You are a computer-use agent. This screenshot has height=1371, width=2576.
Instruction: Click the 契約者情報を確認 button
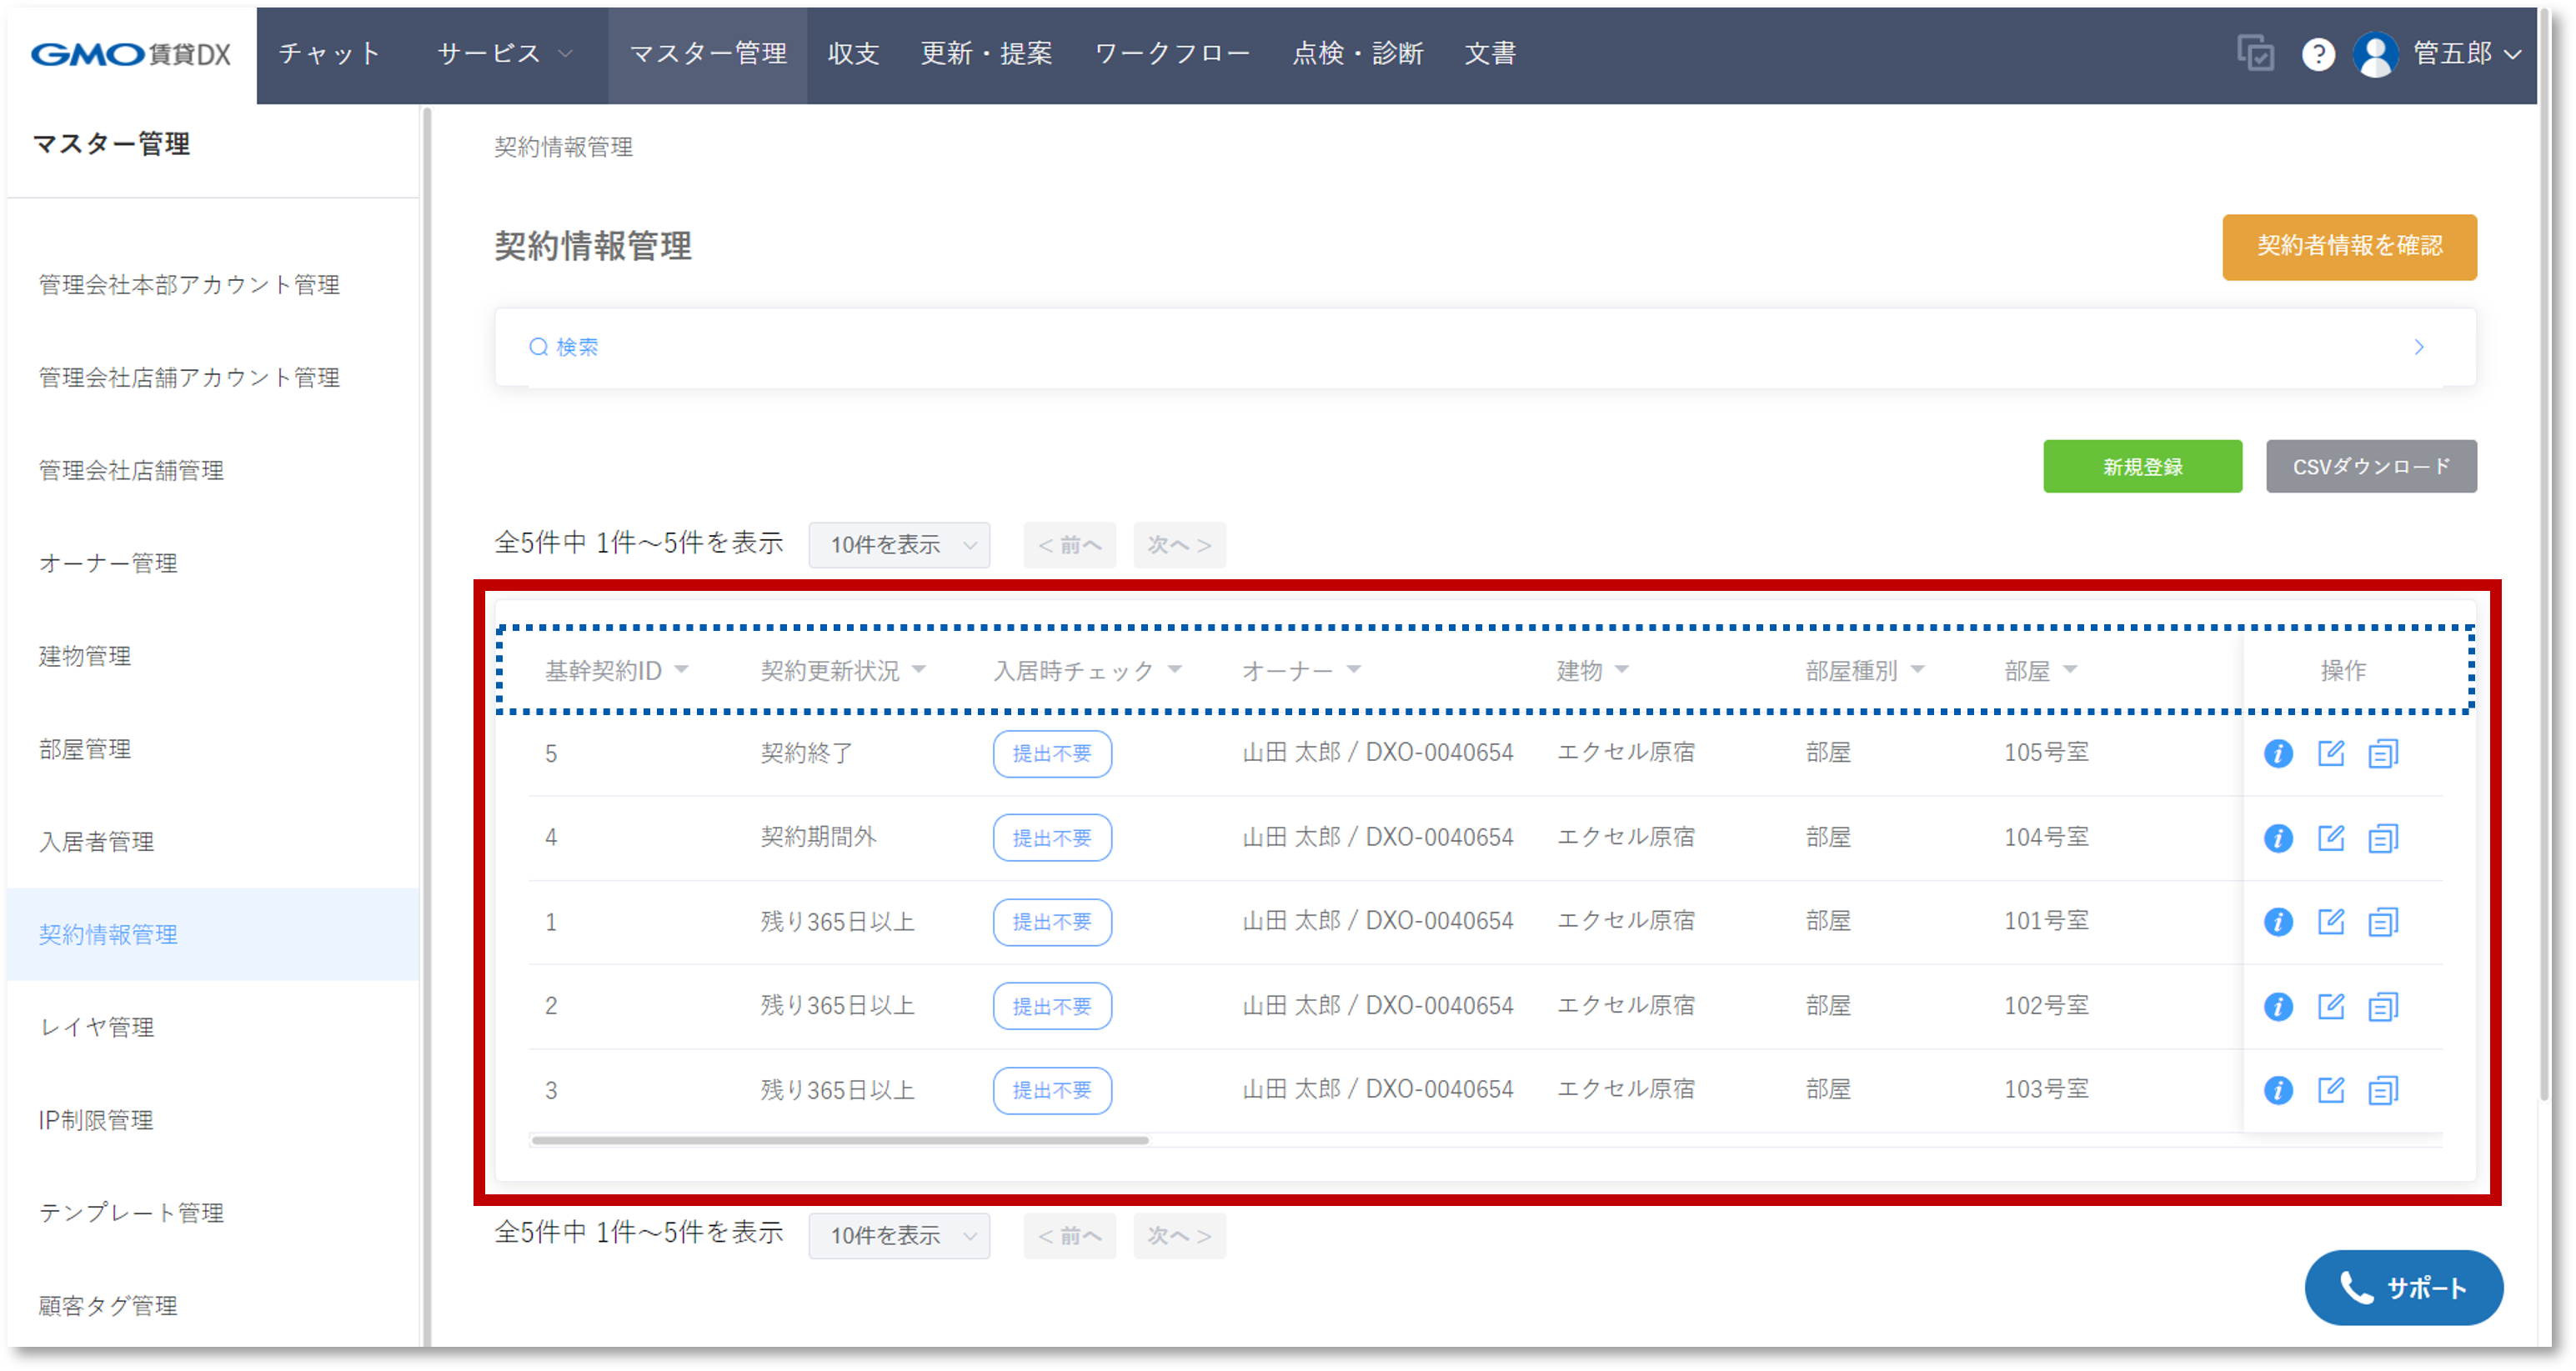pyautogui.click(x=2349, y=247)
